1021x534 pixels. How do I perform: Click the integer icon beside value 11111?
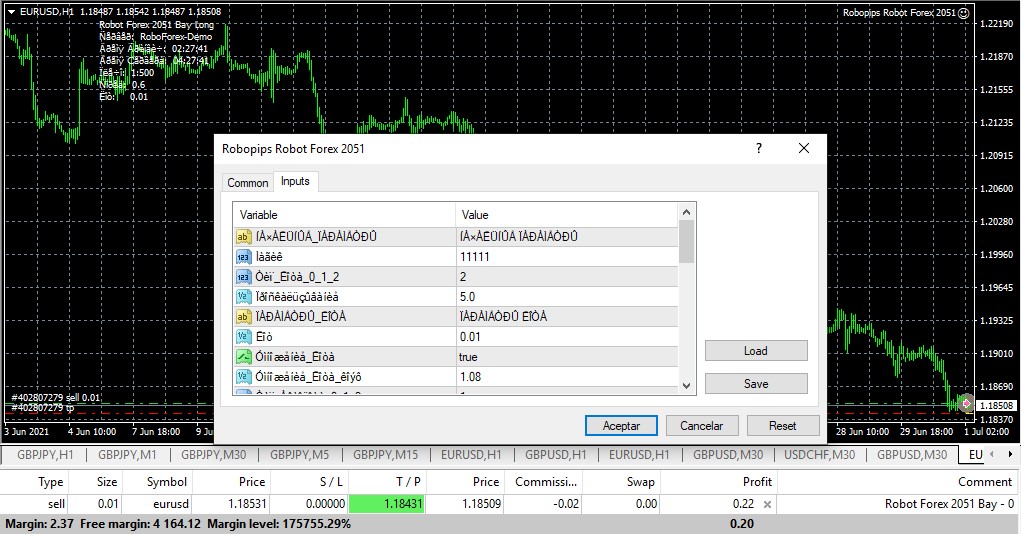coord(243,257)
